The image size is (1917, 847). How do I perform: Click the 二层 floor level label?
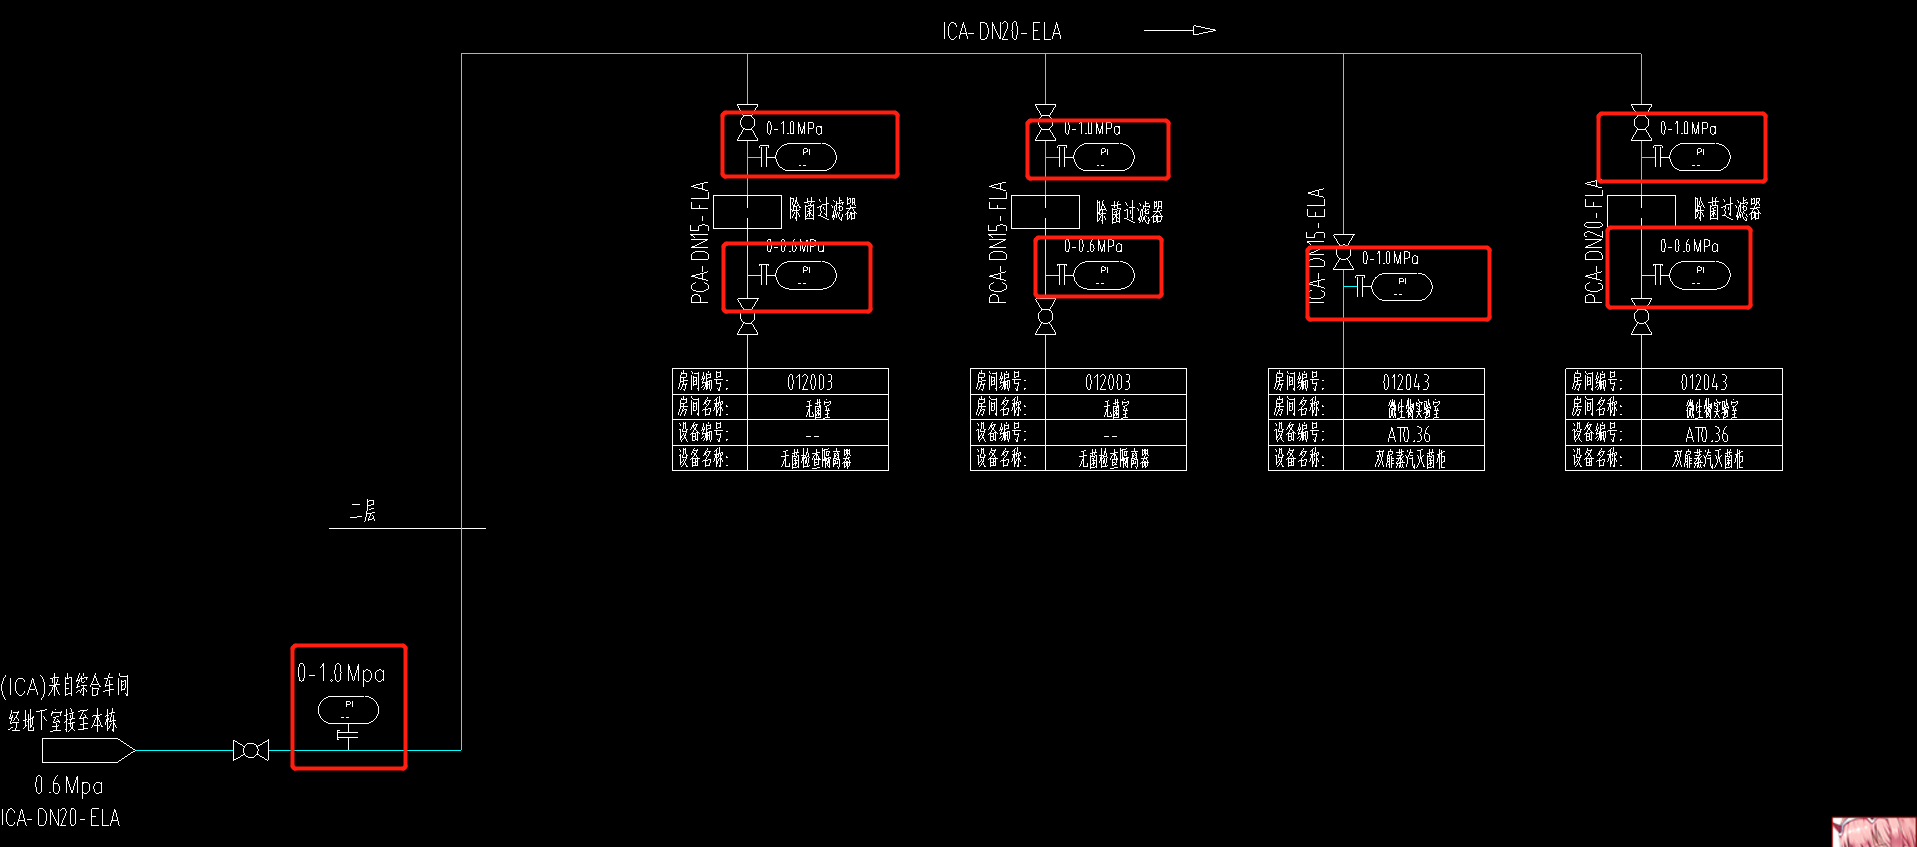pyautogui.click(x=363, y=511)
